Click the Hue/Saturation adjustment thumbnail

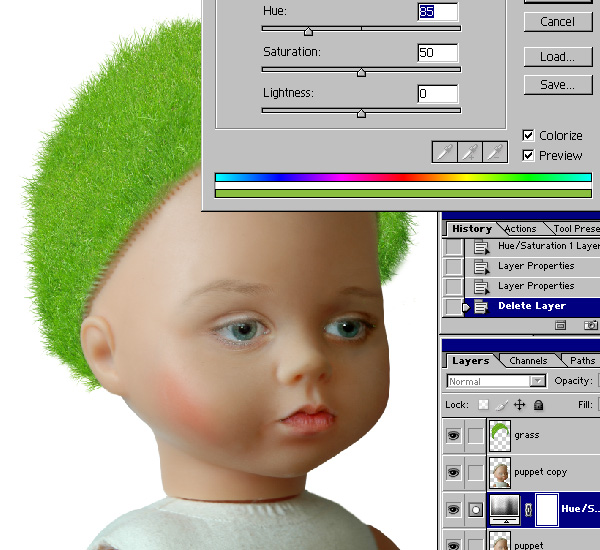(x=505, y=509)
